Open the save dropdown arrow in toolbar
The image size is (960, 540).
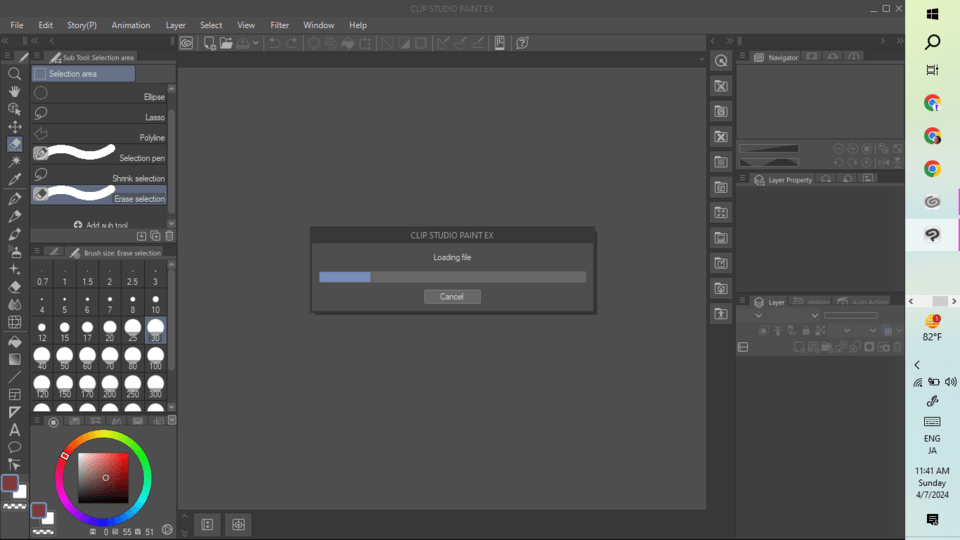pyautogui.click(x=256, y=43)
